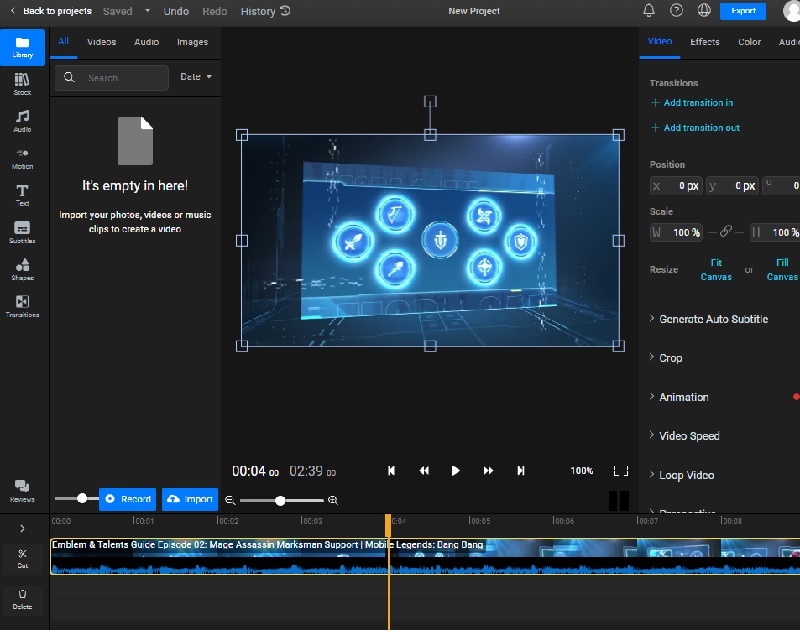
Task: Select the Text tool in sidebar
Action: tap(22, 195)
